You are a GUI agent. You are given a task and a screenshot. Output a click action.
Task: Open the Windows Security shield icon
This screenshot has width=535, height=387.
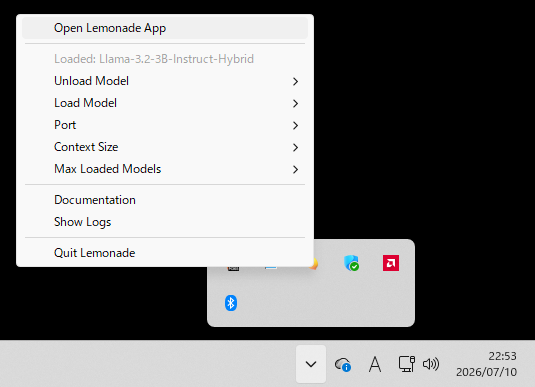[x=351, y=263]
